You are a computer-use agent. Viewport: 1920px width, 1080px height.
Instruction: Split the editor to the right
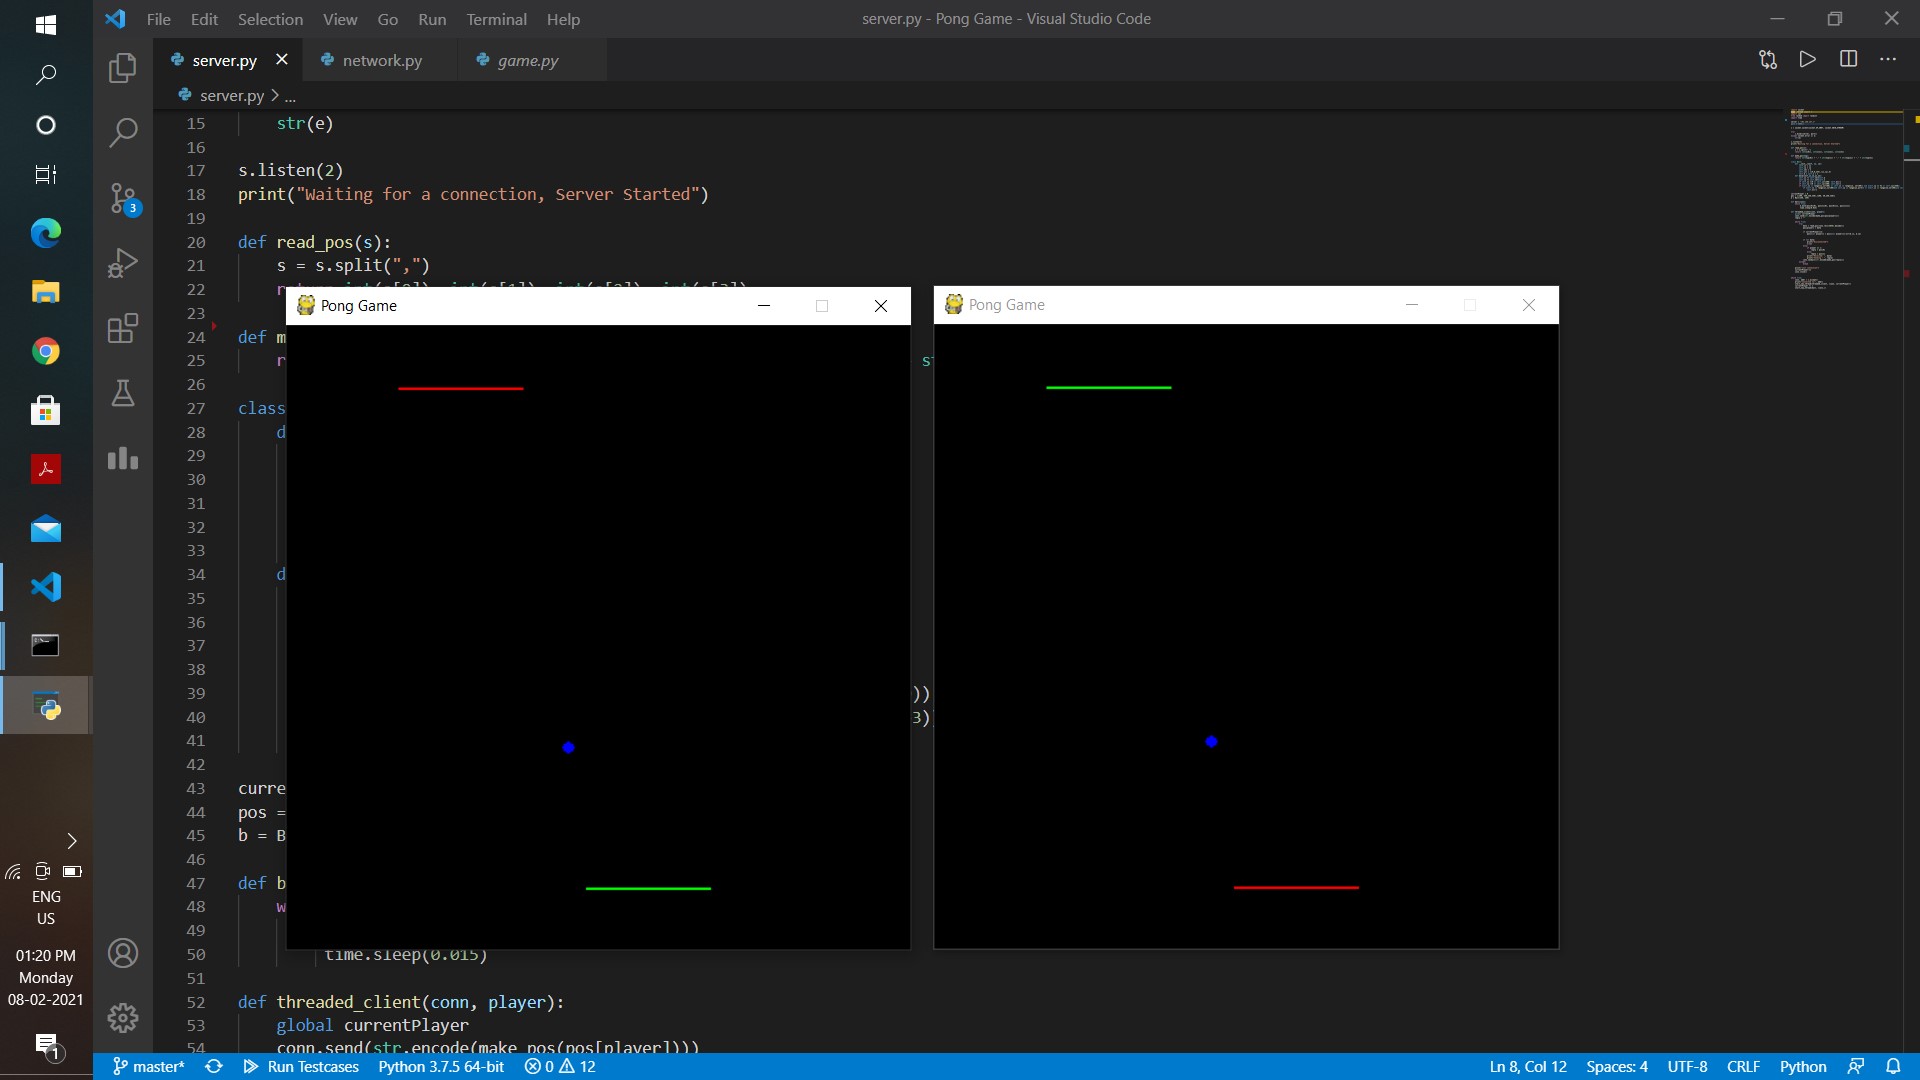(1848, 59)
